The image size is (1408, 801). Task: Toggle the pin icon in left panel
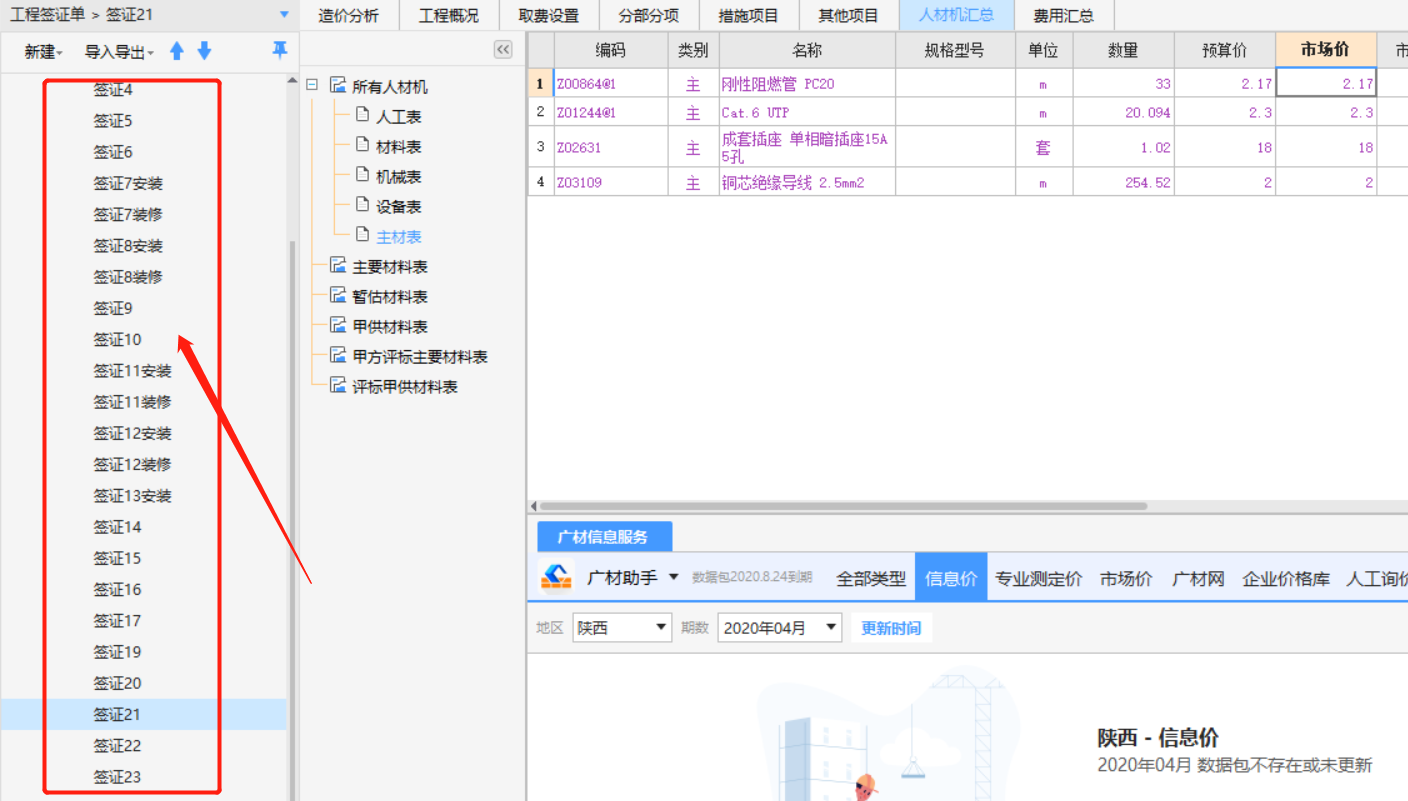(280, 50)
